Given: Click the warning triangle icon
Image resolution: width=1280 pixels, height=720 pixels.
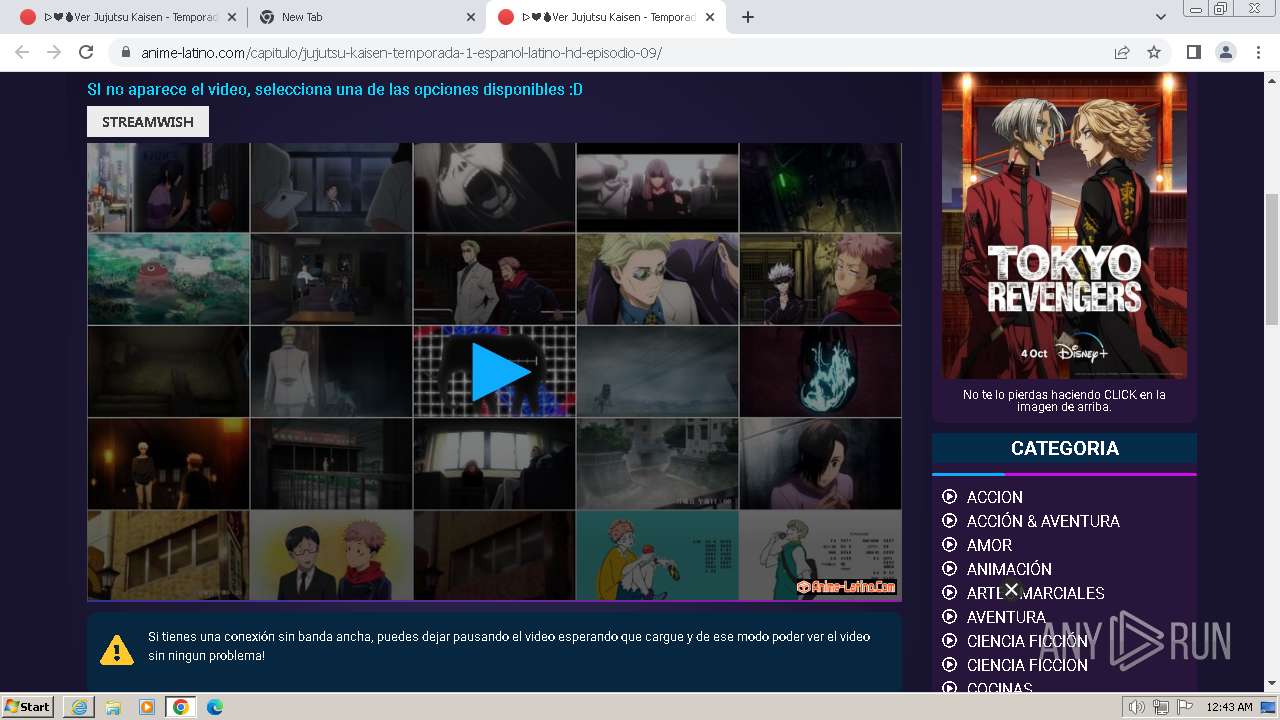Looking at the screenshot, I should pyautogui.click(x=117, y=649).
